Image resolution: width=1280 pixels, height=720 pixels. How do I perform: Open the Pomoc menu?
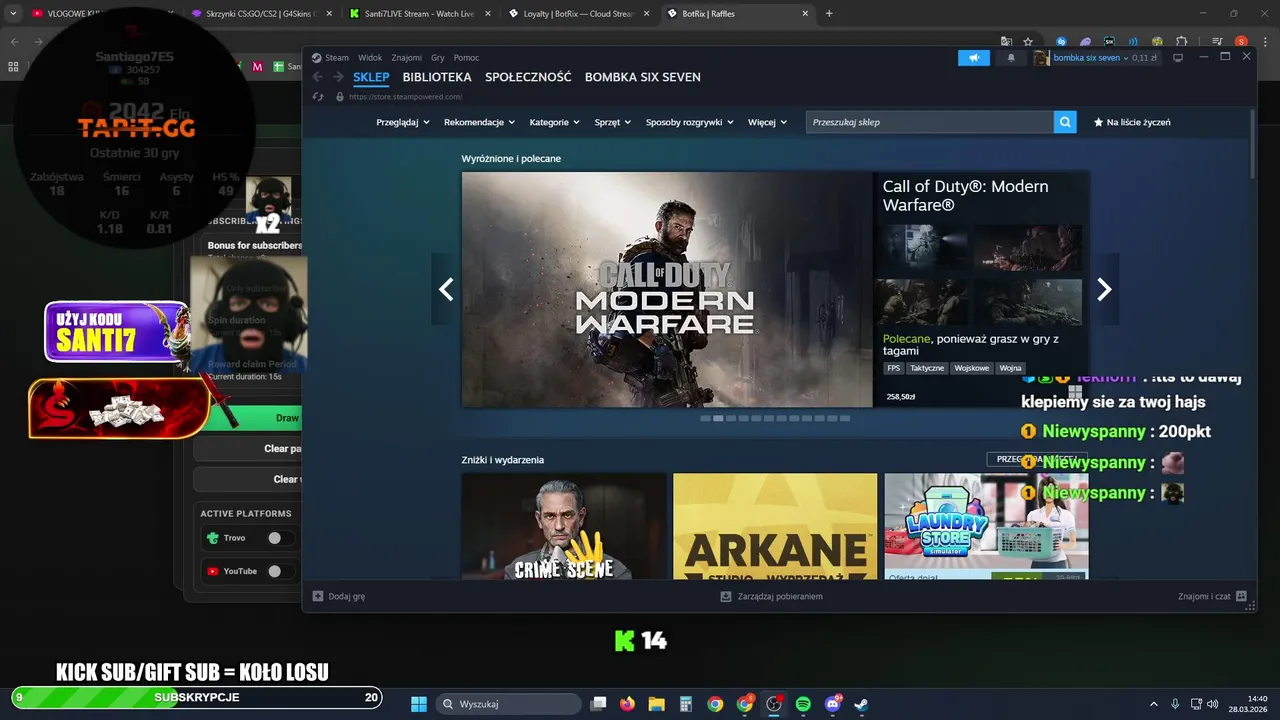point(466,58)
